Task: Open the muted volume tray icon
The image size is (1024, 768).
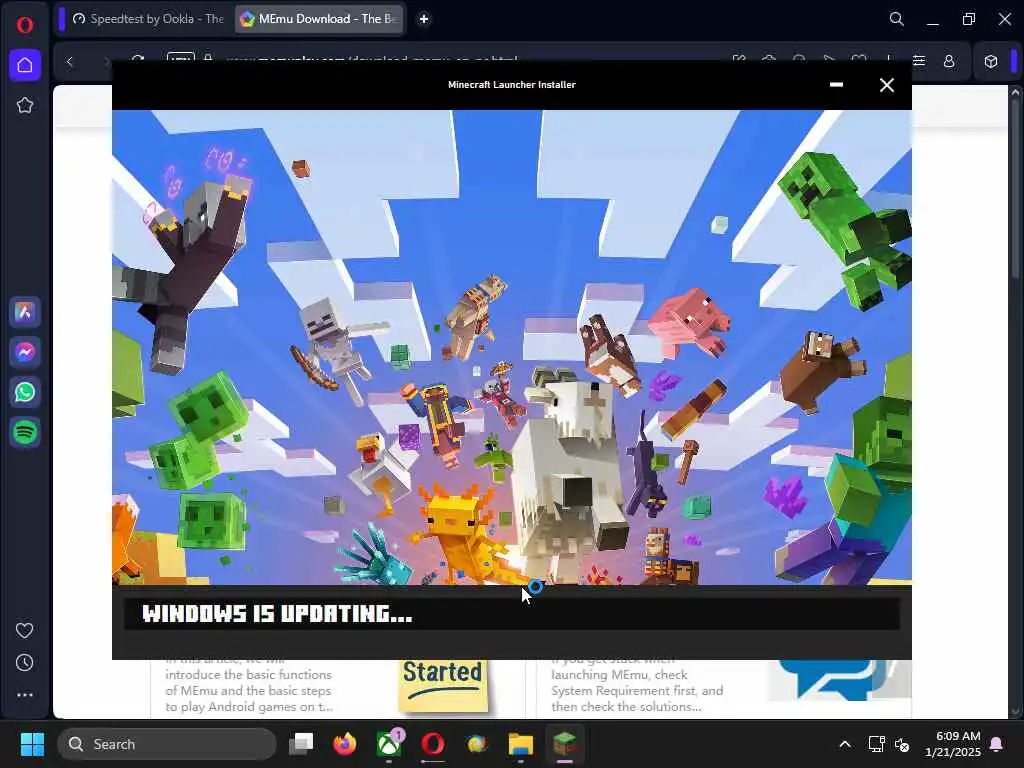Action: [x=903, y=744]
